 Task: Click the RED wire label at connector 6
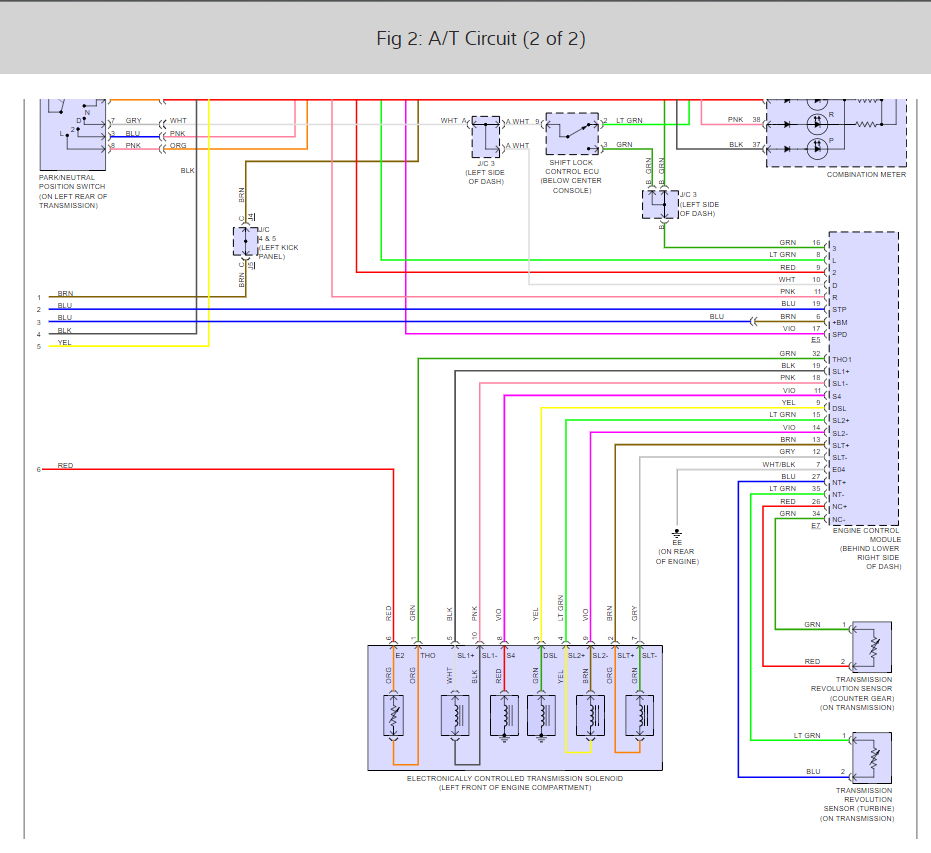click(65, 465)
